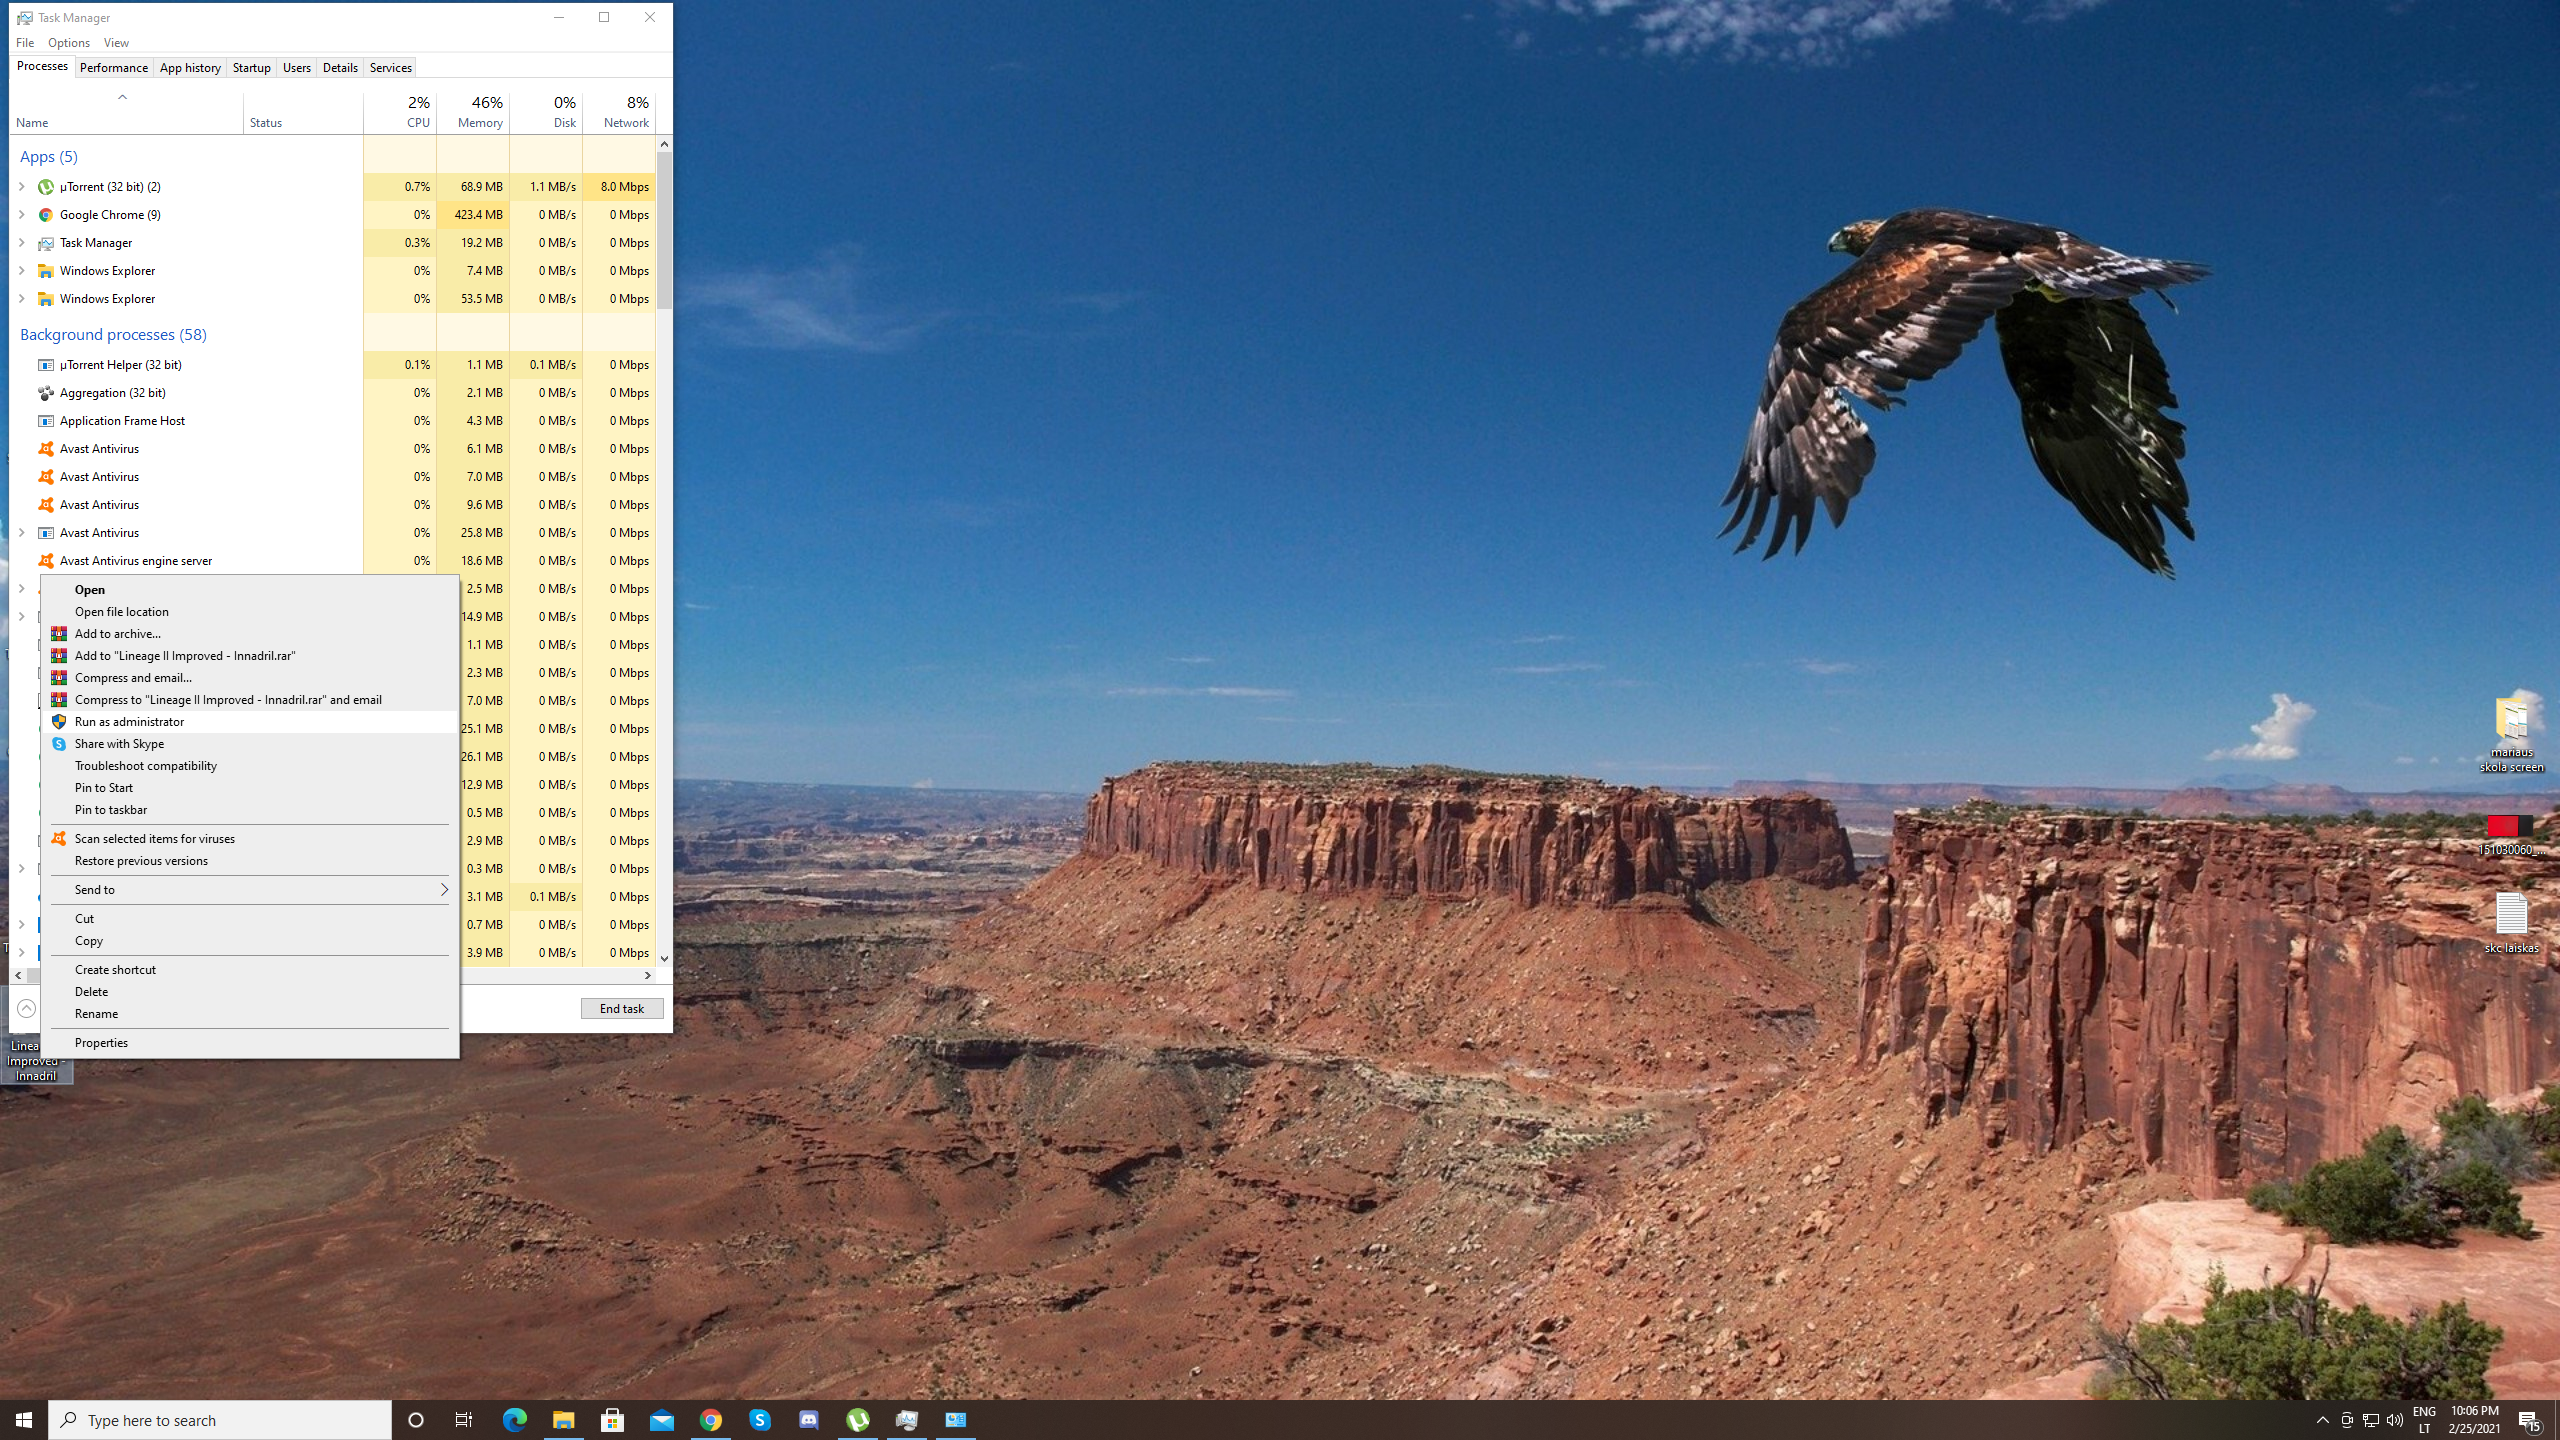This screenshot has width=2560, height=1440.
Task: Click the Fewer details arrow icon
Action: (x=27, y=1009)
